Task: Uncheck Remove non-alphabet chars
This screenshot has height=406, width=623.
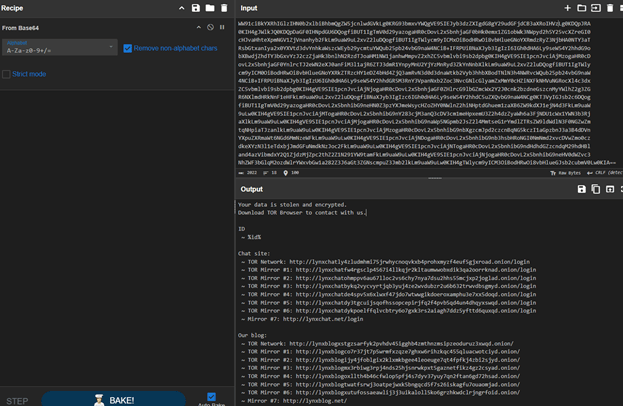Action: [x=127, y=48]
